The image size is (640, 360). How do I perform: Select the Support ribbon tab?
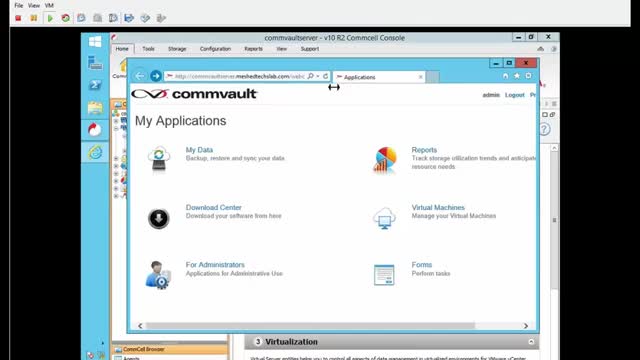[x=310, y=49]
